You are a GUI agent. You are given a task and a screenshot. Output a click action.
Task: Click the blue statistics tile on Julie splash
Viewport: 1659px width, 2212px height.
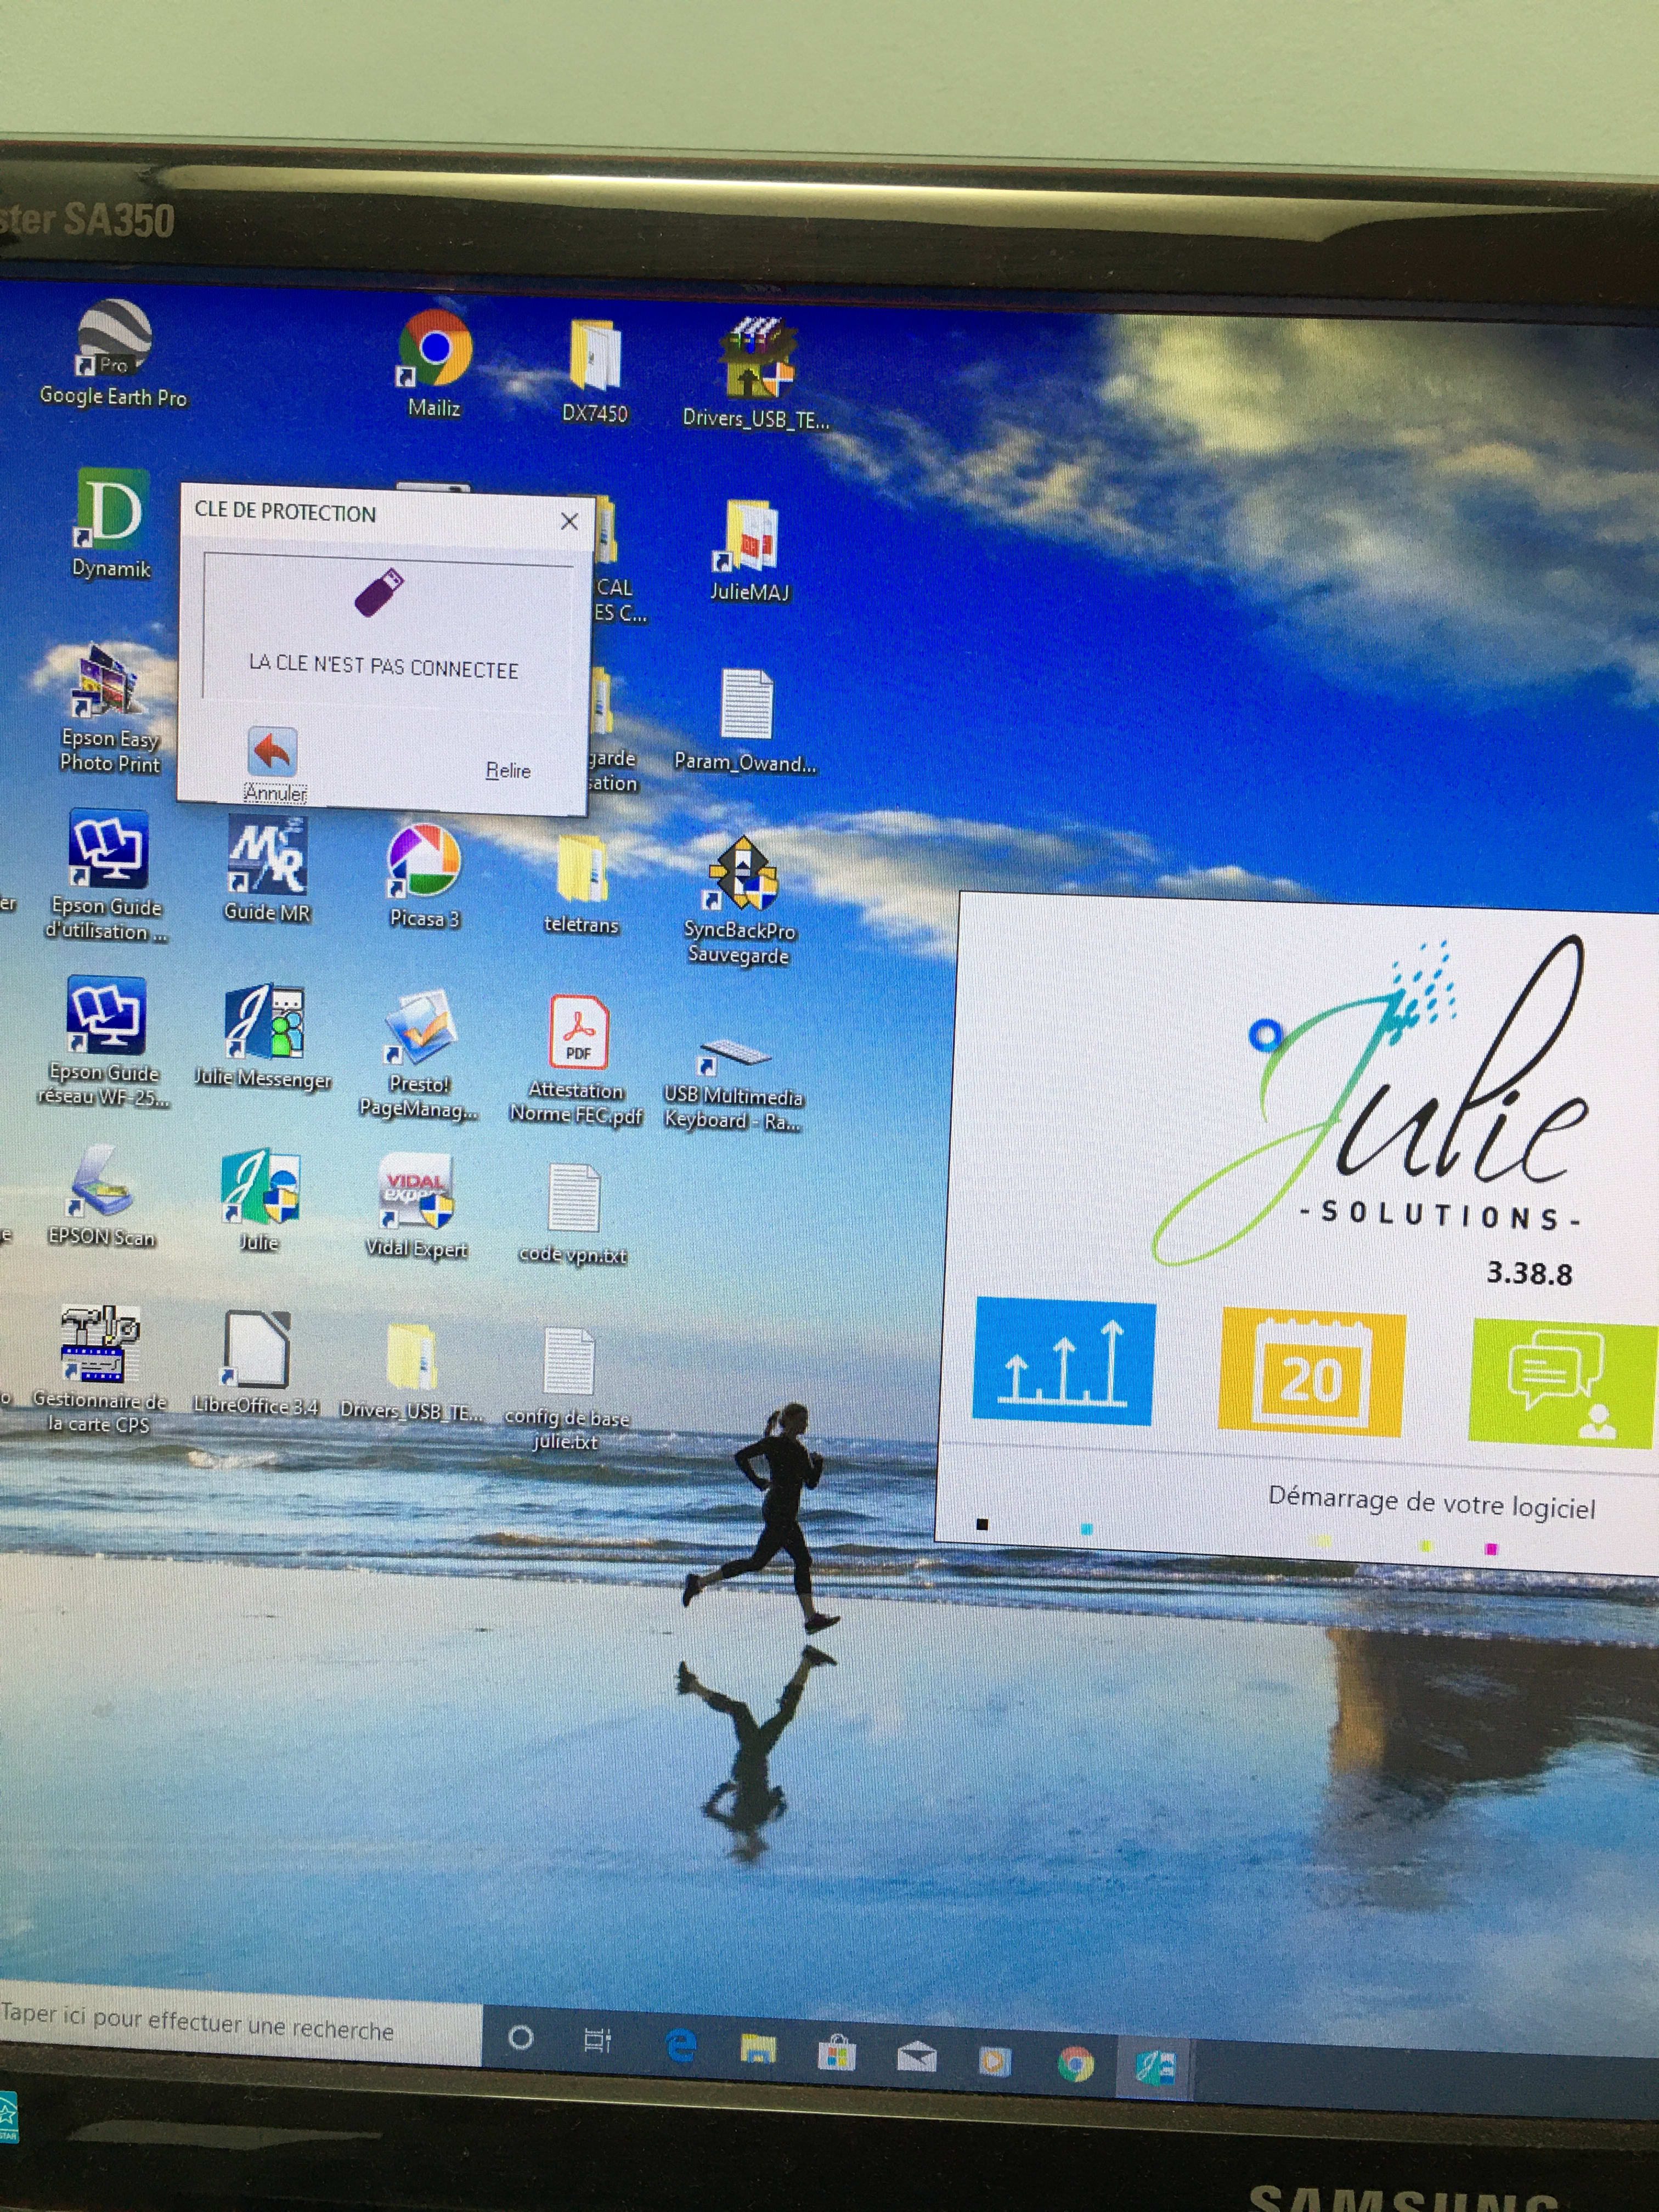point(1063,1362)
